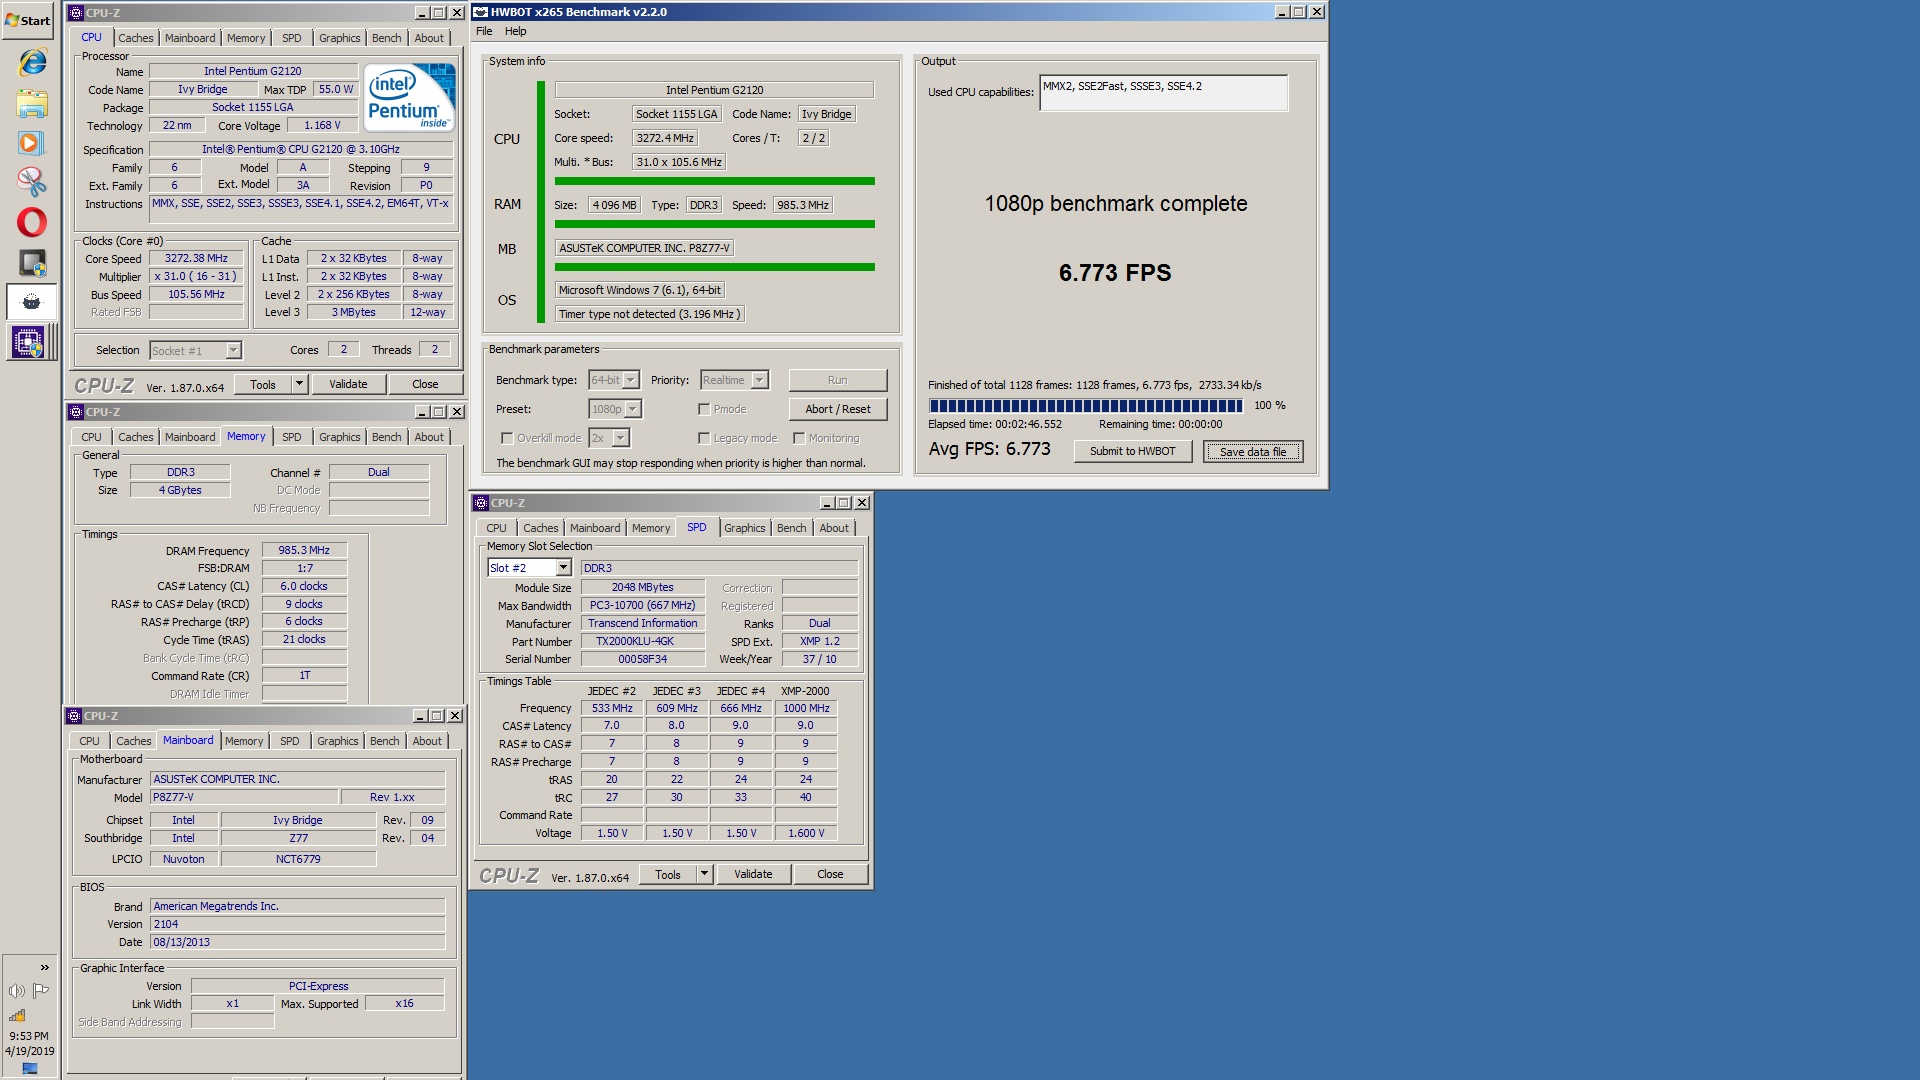Select Graphics tab in the Memory-tab CPU-Z window
Image resolution: width=1920 pixels, height=1080 pixels.
point(339,437)
